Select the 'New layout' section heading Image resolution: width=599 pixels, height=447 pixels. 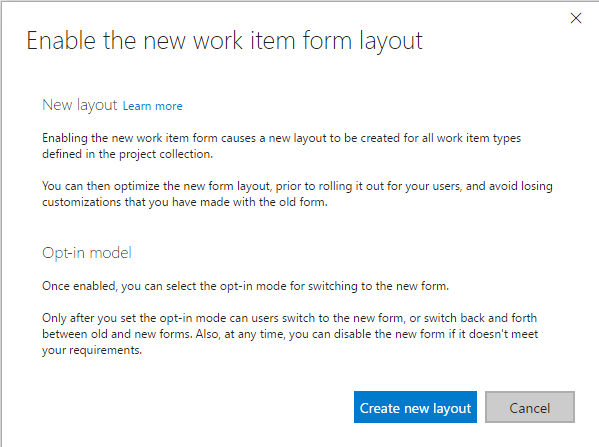79,105
